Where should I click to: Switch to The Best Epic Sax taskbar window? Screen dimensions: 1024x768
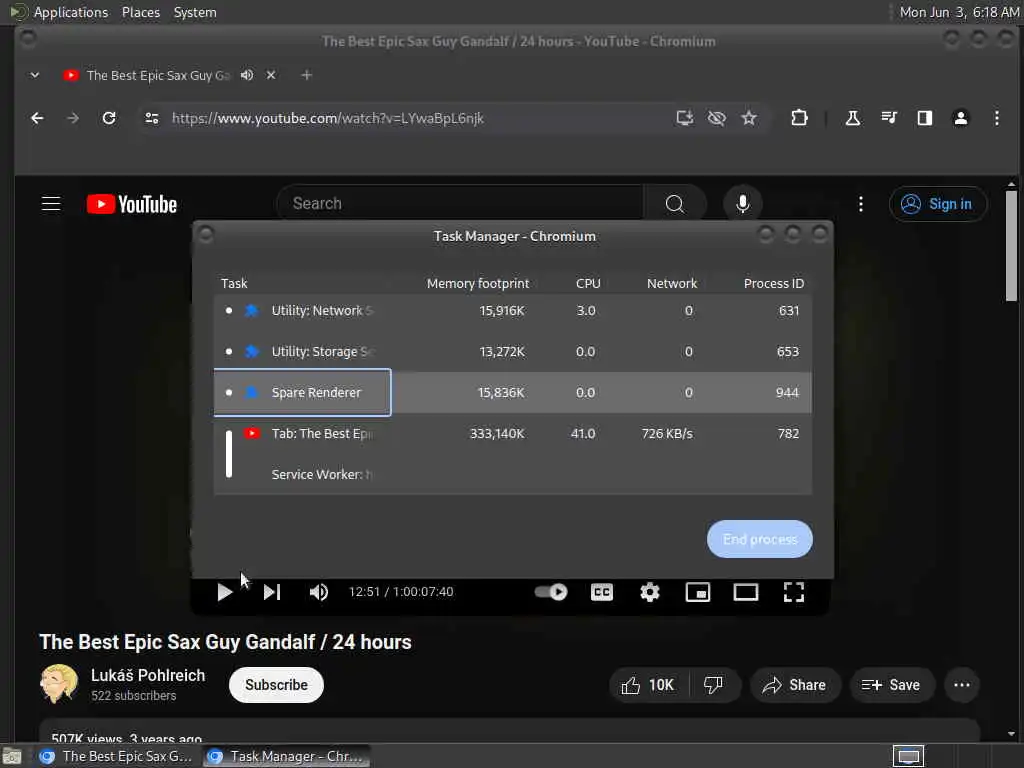click(116, 756)
